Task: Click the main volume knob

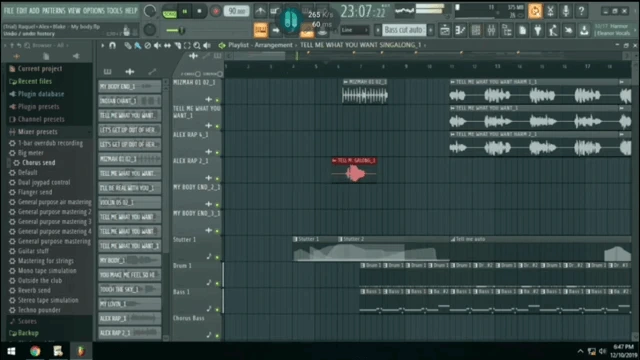Action: (150, 11)
